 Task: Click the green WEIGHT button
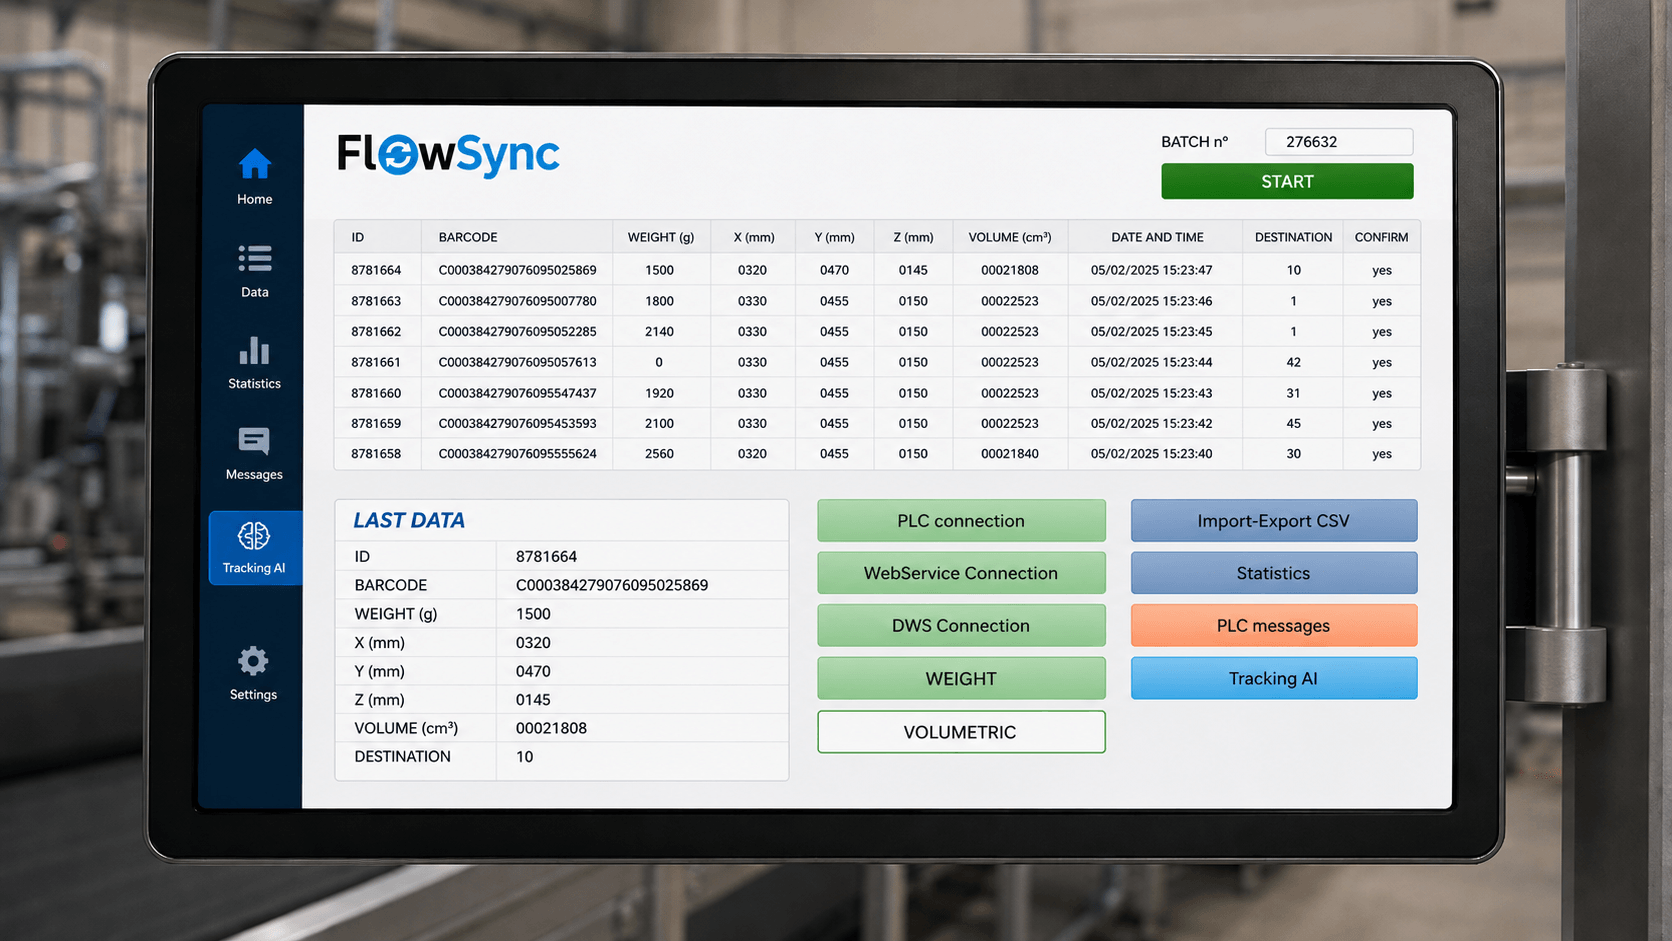tap(961, 679)
